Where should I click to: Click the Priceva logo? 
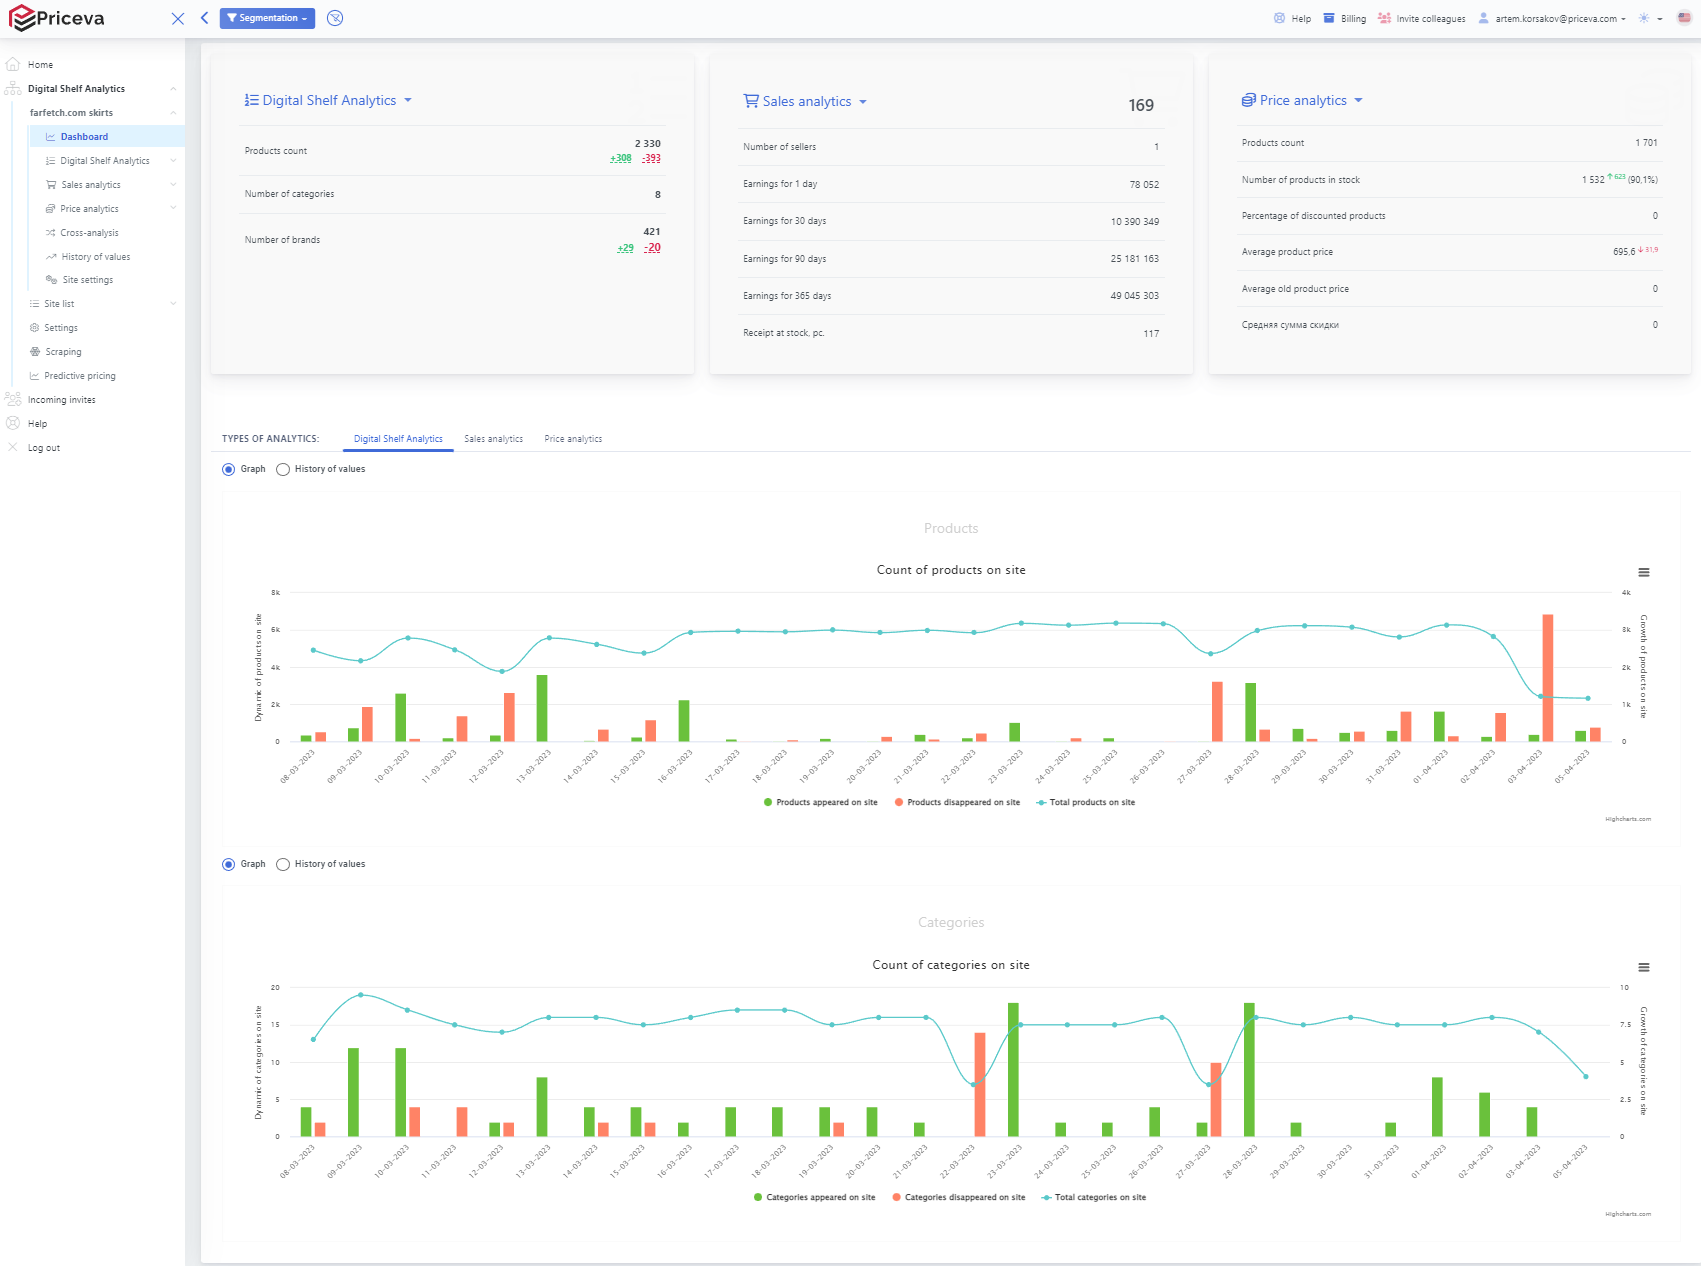click(57, 18)
